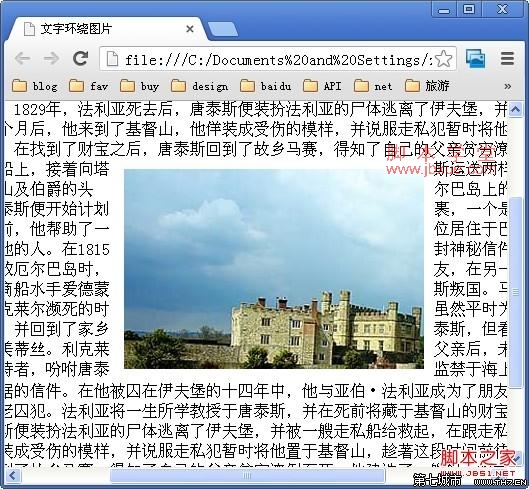Open a new tab with the new-tab button

(223, 29)
